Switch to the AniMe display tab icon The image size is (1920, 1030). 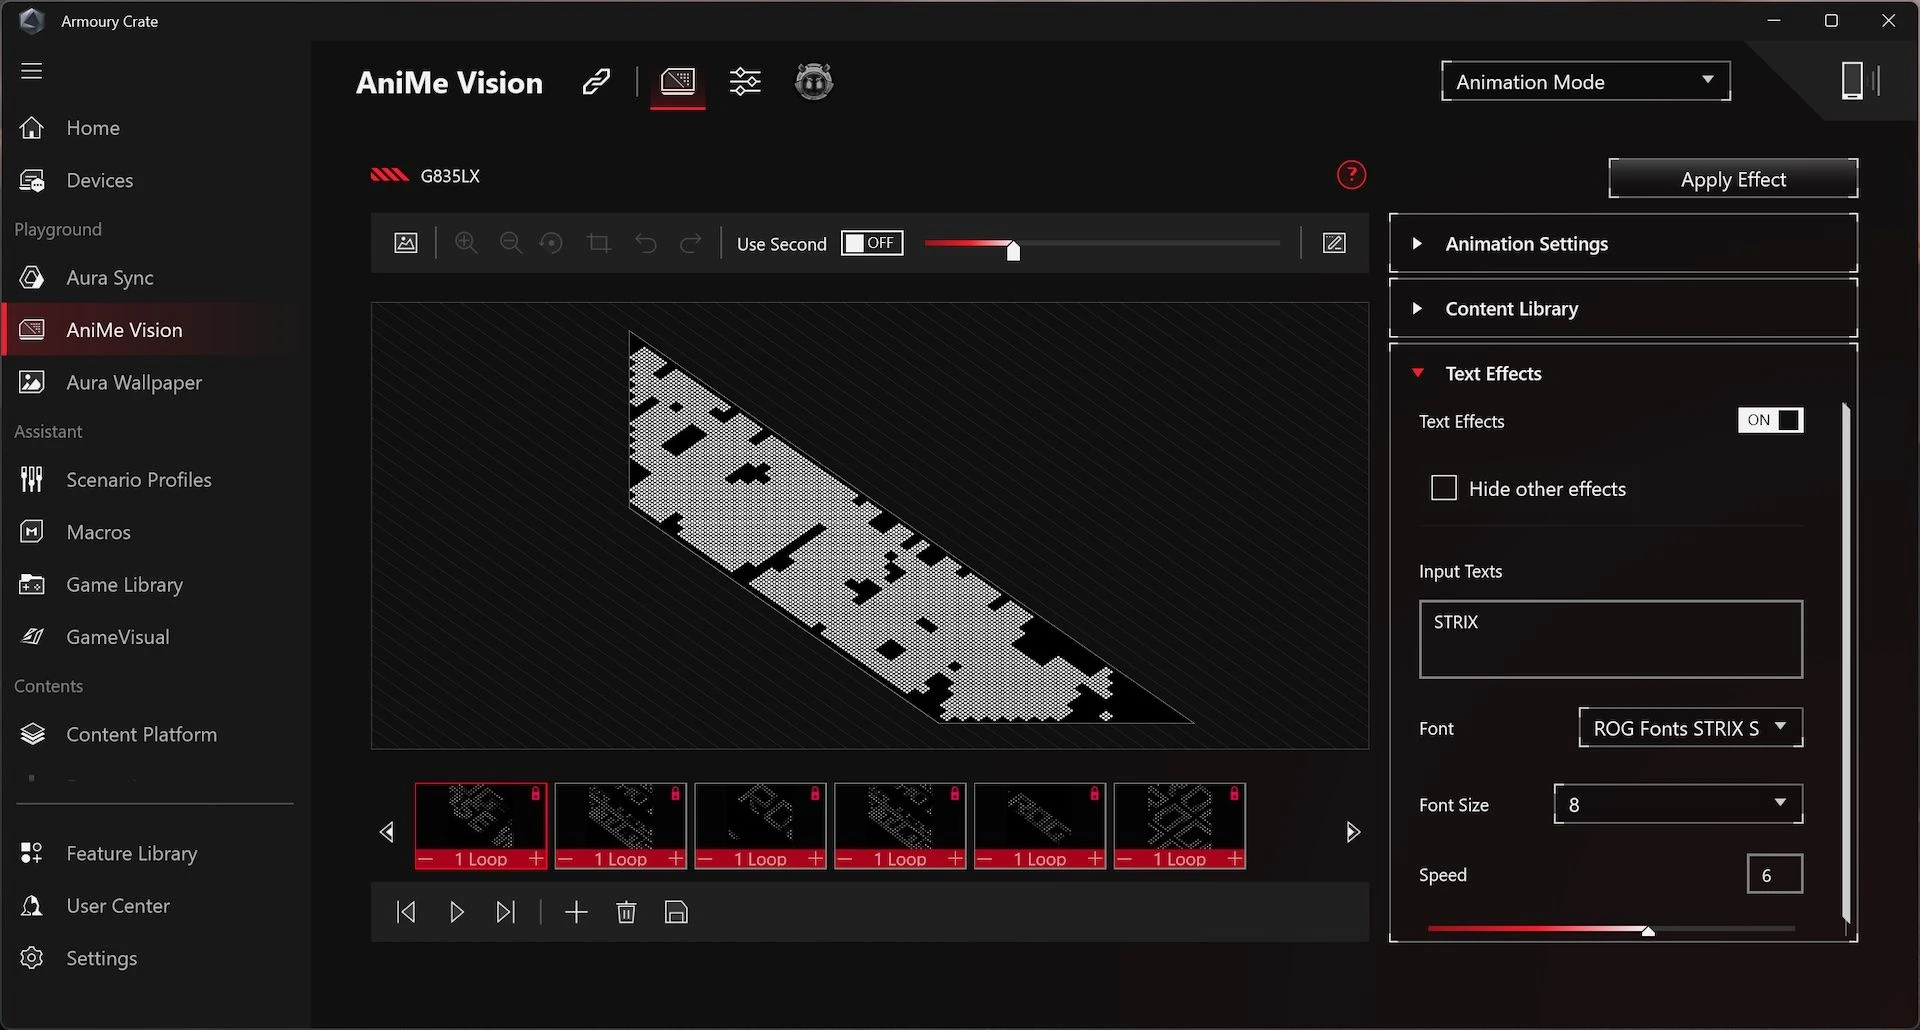[x=678, y=82]
